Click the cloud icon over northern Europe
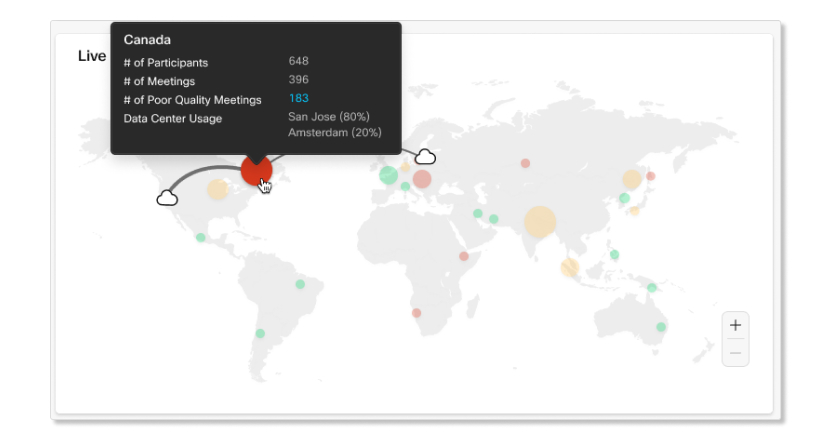Viewport: 832px width, 440px height. pos(425,157)
